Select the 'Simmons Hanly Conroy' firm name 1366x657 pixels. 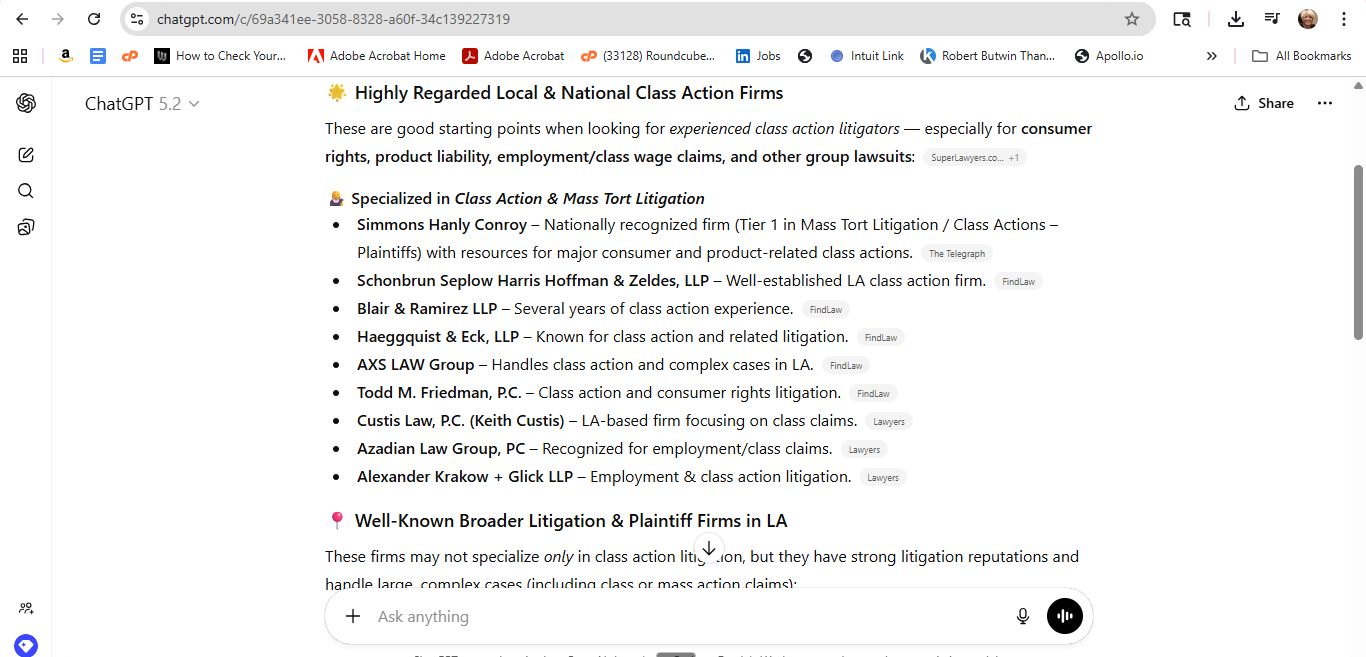tap(442, 225)
